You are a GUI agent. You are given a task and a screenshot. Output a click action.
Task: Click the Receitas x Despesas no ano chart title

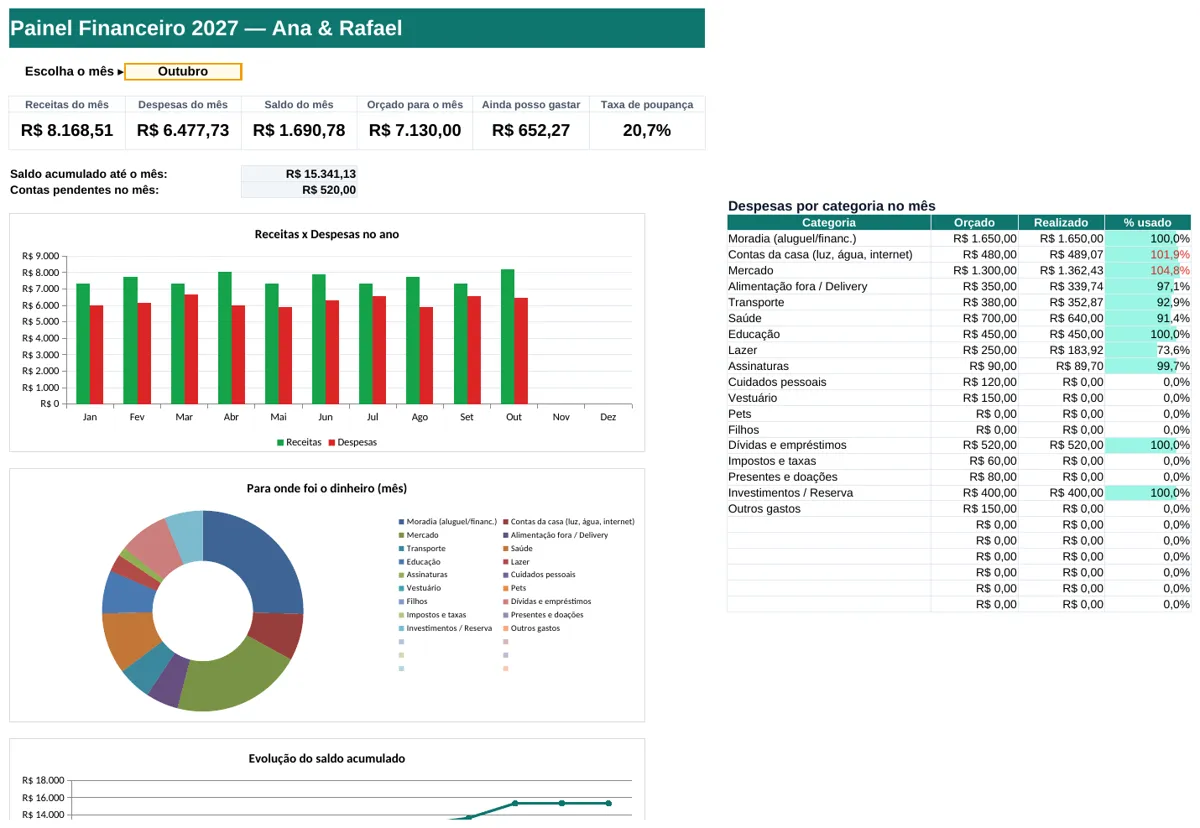click(x=327, y=235)
